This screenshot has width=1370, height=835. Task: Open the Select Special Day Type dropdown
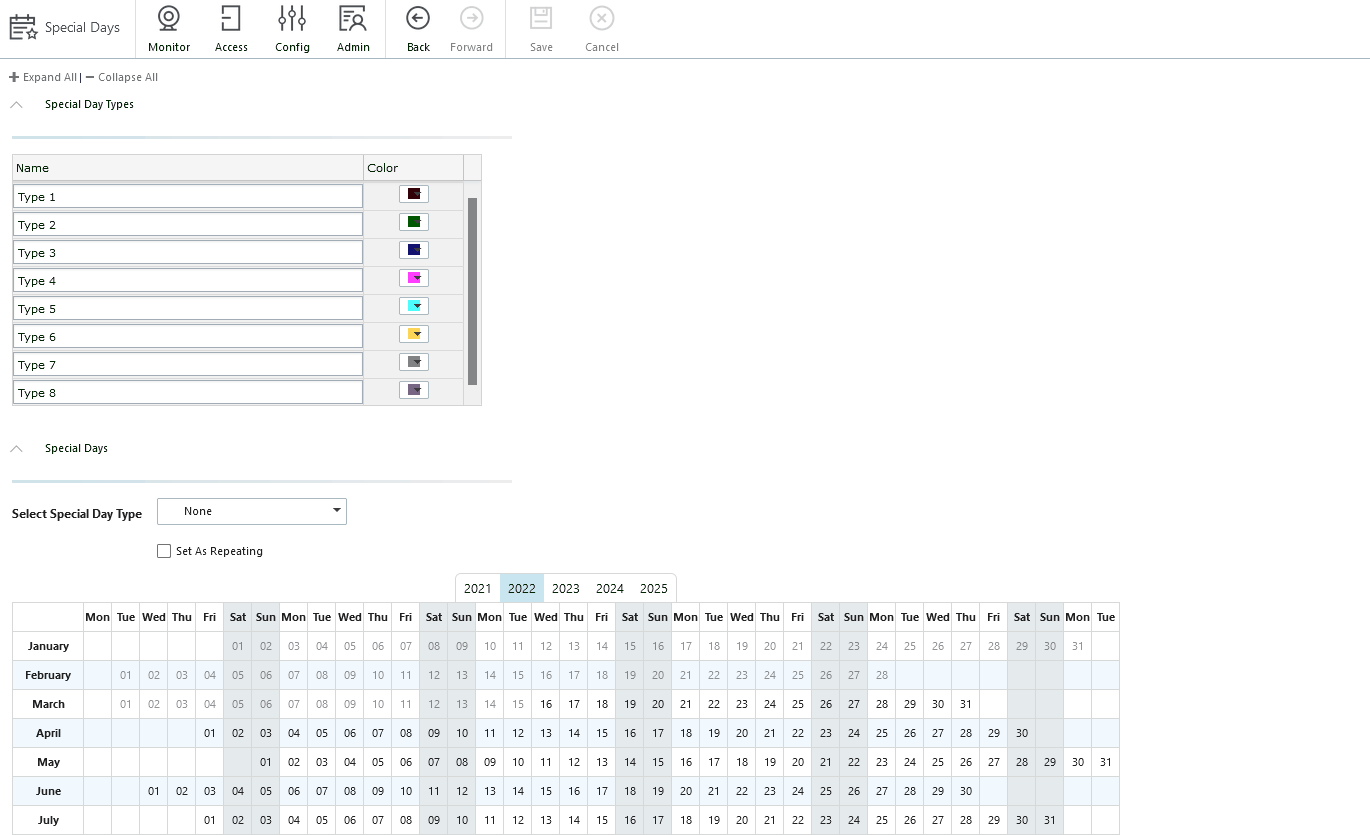pyautogui.click(x=252, y=511)
